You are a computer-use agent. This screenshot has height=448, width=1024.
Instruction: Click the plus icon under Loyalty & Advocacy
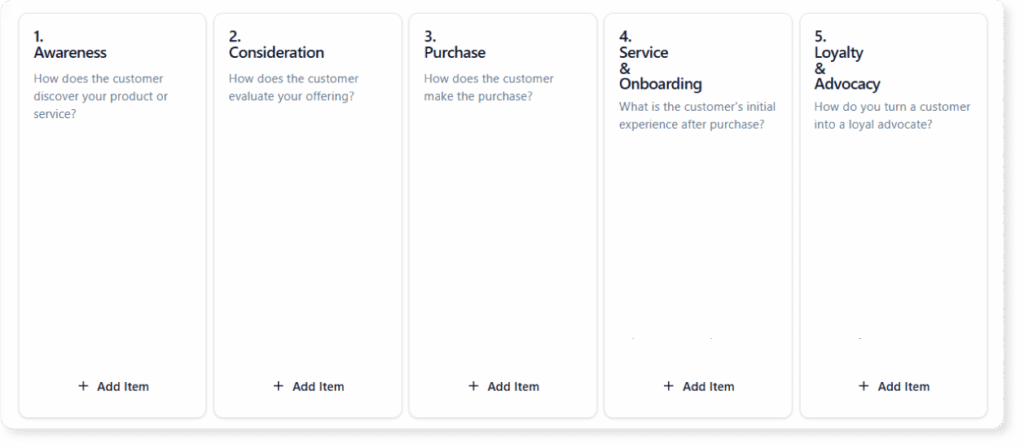click(864, 386)
